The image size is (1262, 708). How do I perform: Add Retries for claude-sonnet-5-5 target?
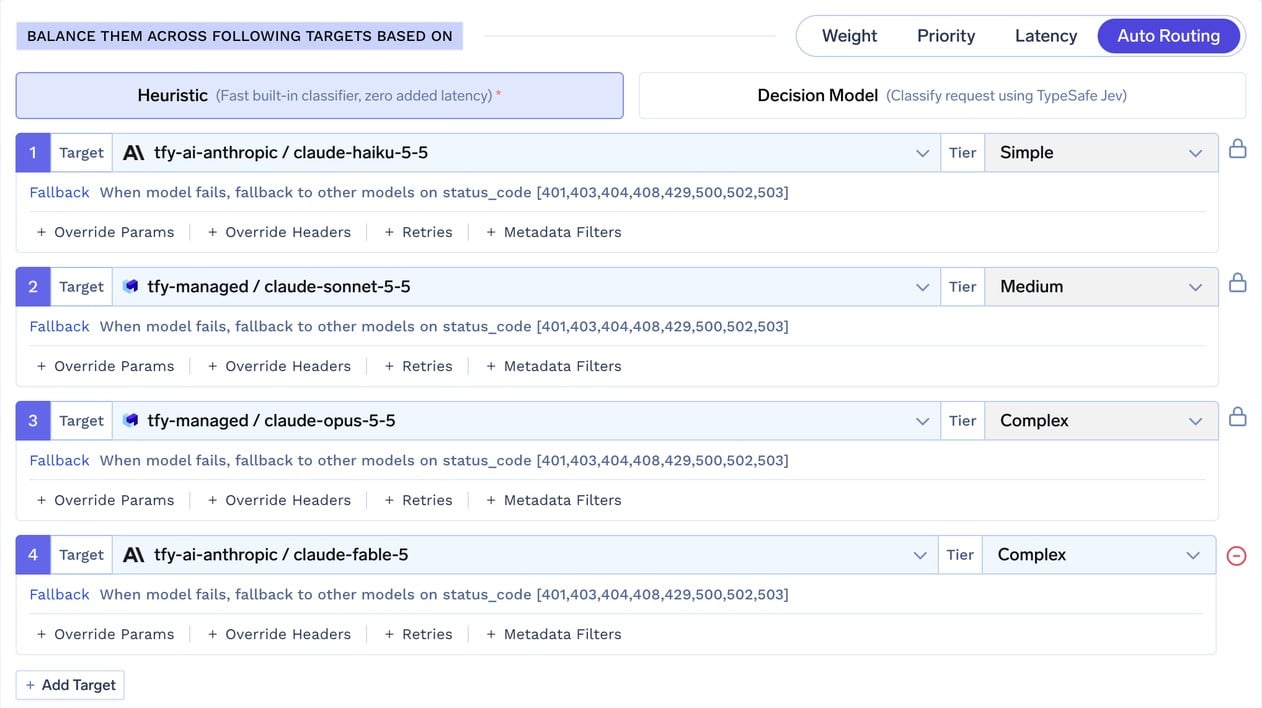418,366
